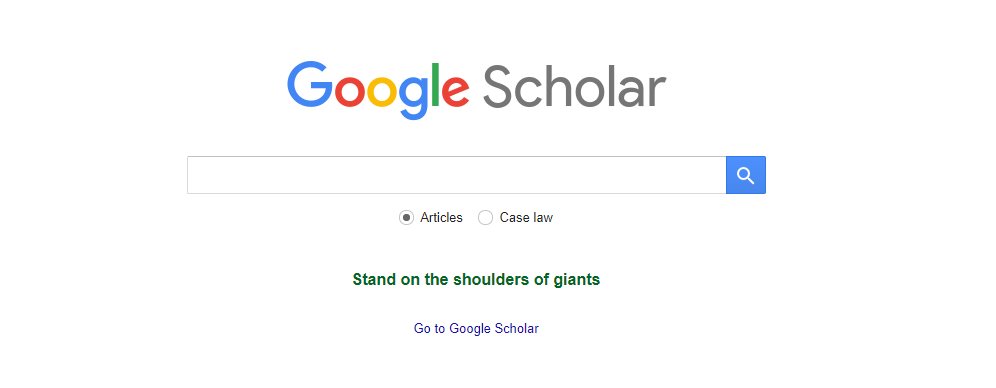Select the Case law radio button
Screen dimensions: 996x388
coord(485,218)
